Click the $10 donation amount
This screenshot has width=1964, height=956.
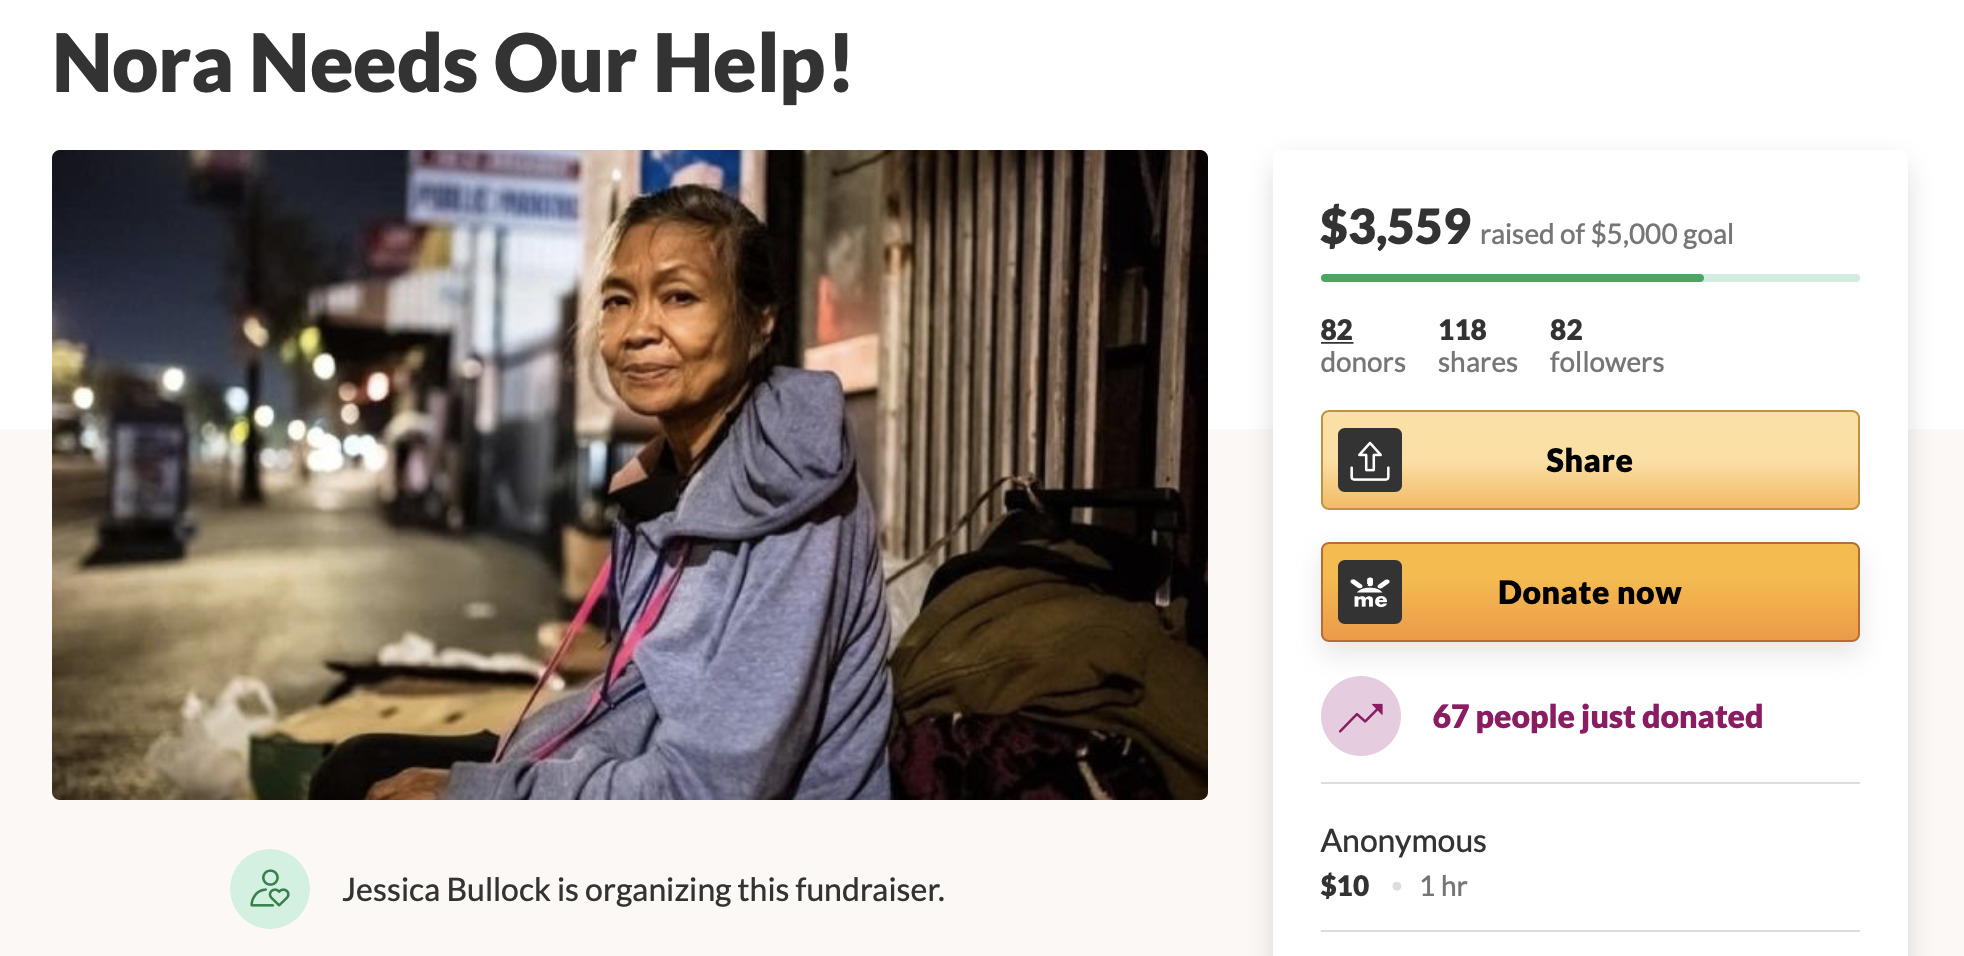tap(1344, 886)
